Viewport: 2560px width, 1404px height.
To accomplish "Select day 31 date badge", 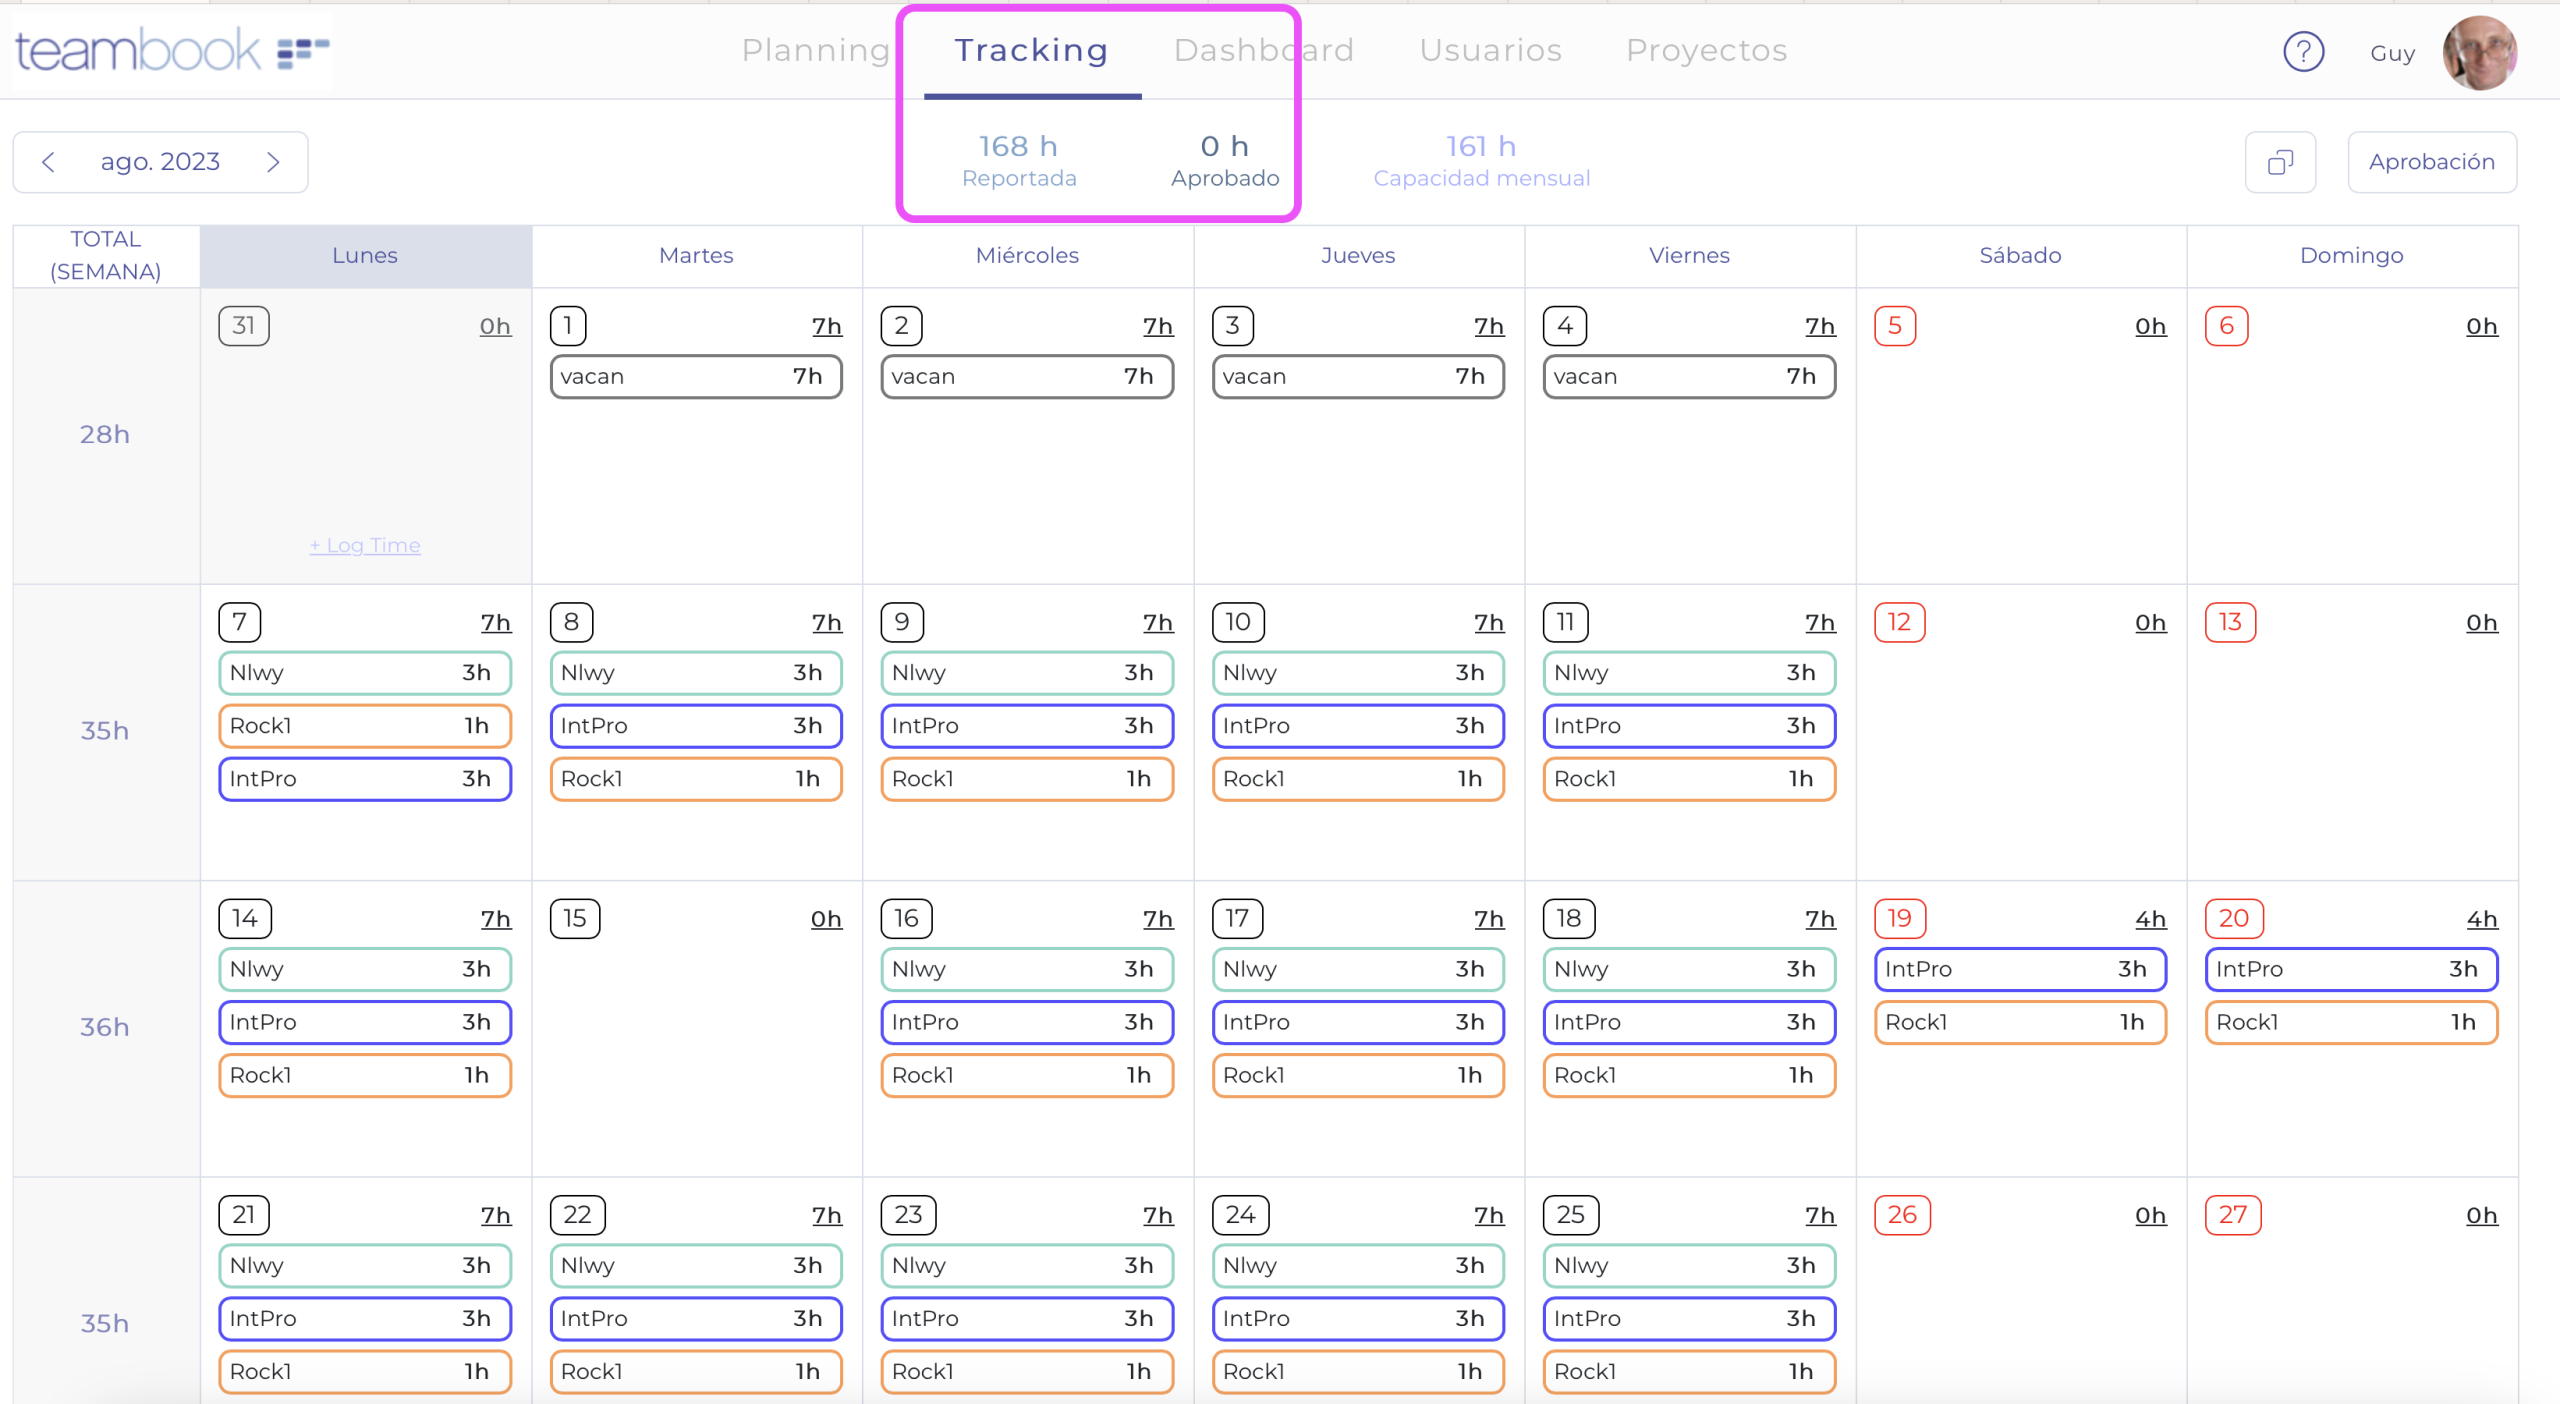I will click(x=243, y=326).
